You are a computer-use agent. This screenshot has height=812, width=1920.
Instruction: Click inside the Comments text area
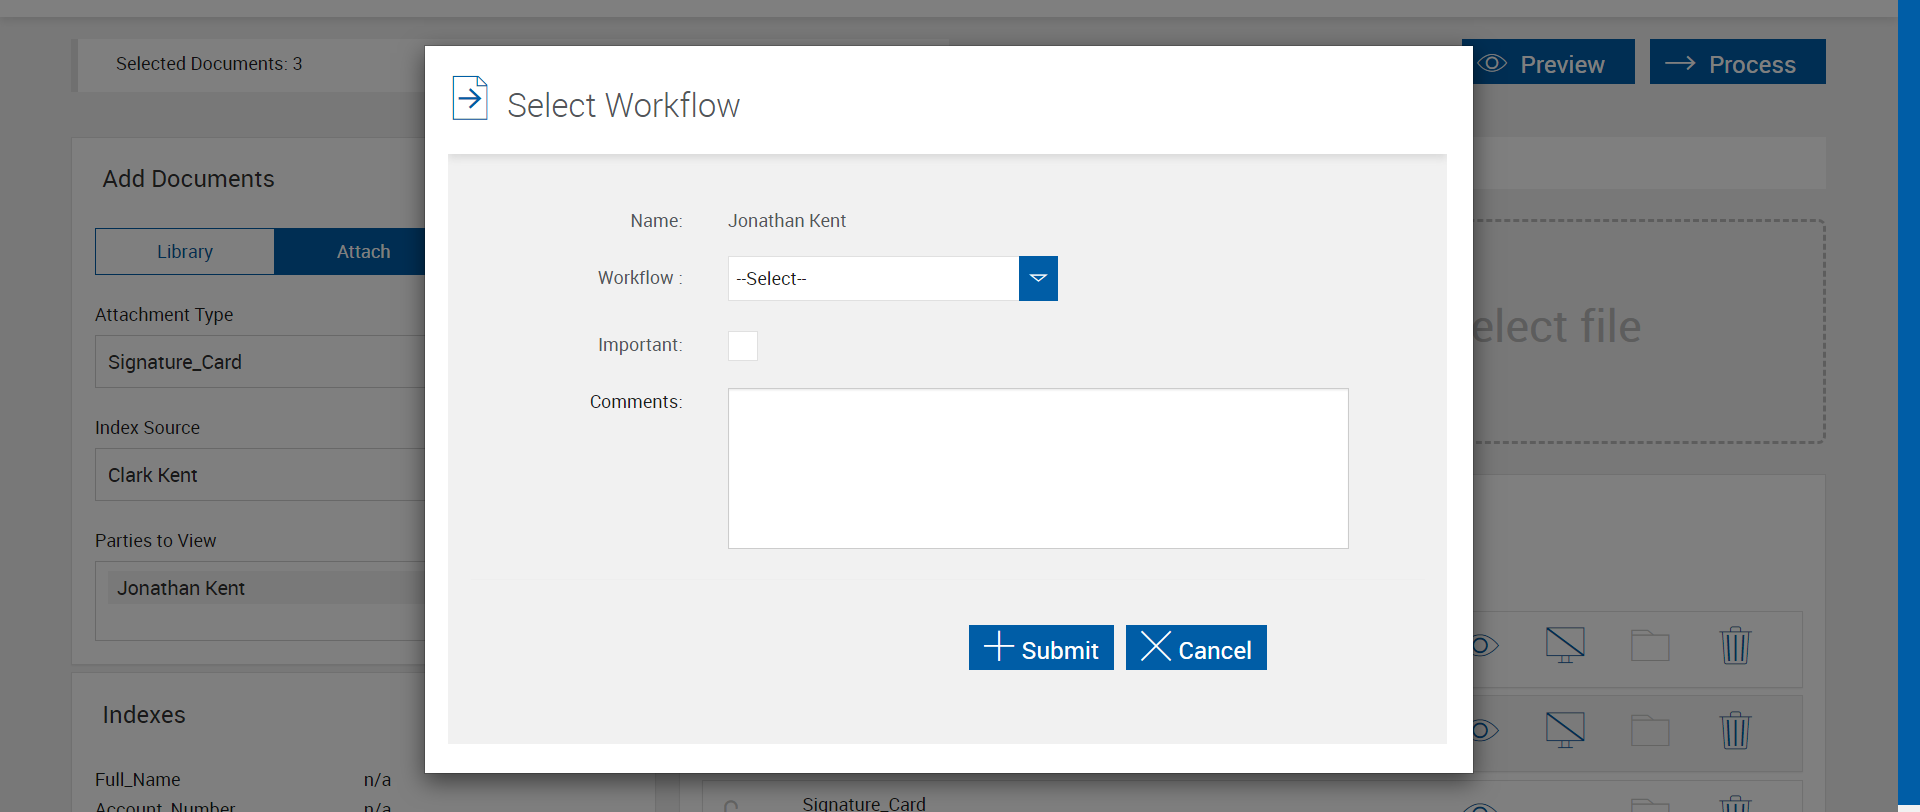click(x=1038, y=468)
